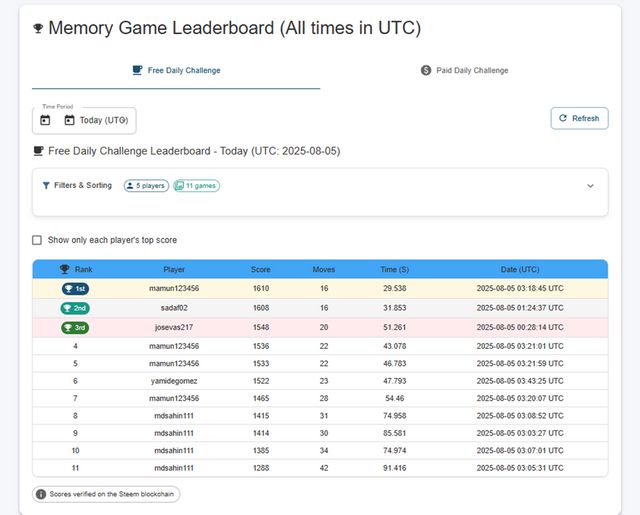640x515 pixels.
Task: Click score 1548 in the table
Action: tap(261, 327)
